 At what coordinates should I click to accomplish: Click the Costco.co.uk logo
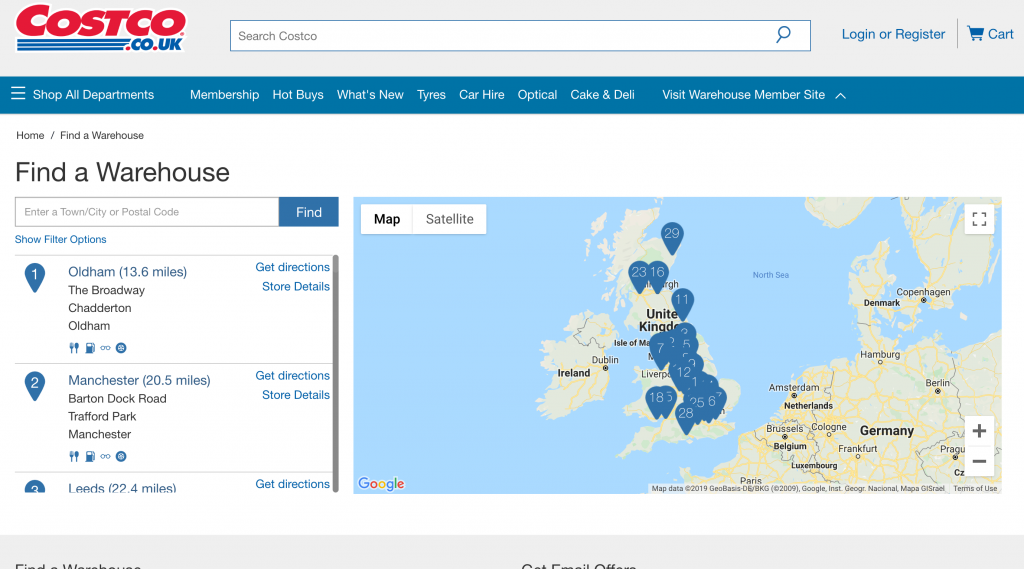tap(101, 28)
